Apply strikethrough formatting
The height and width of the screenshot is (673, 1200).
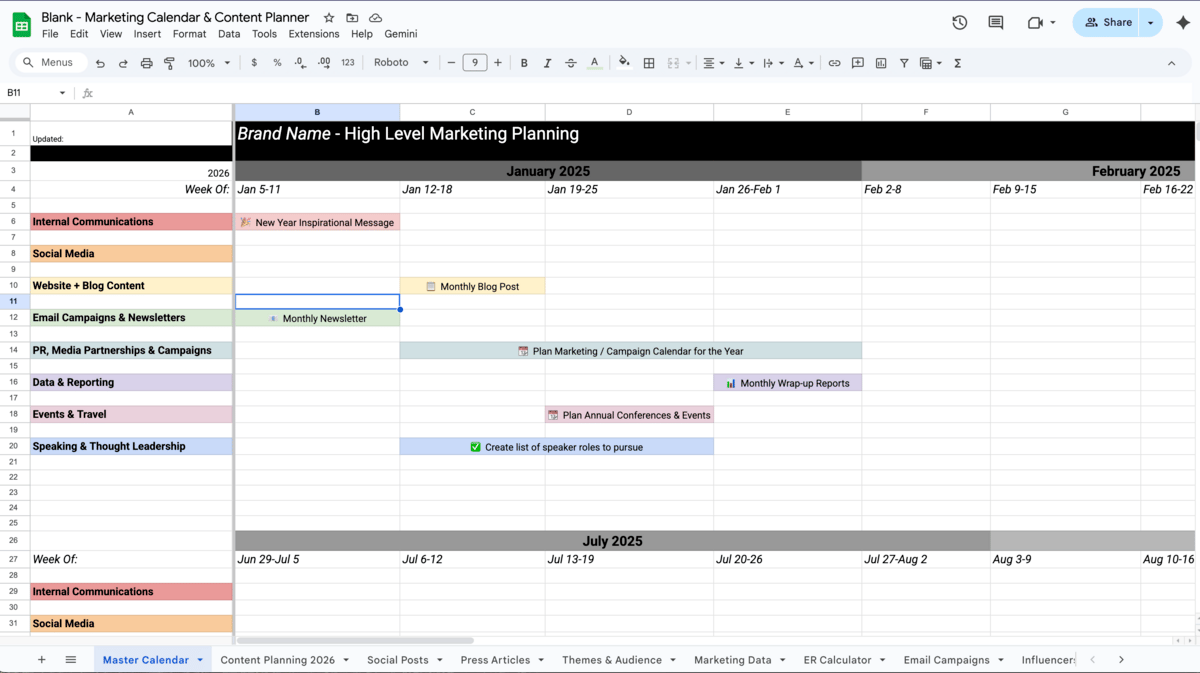[x=571, y=62]
